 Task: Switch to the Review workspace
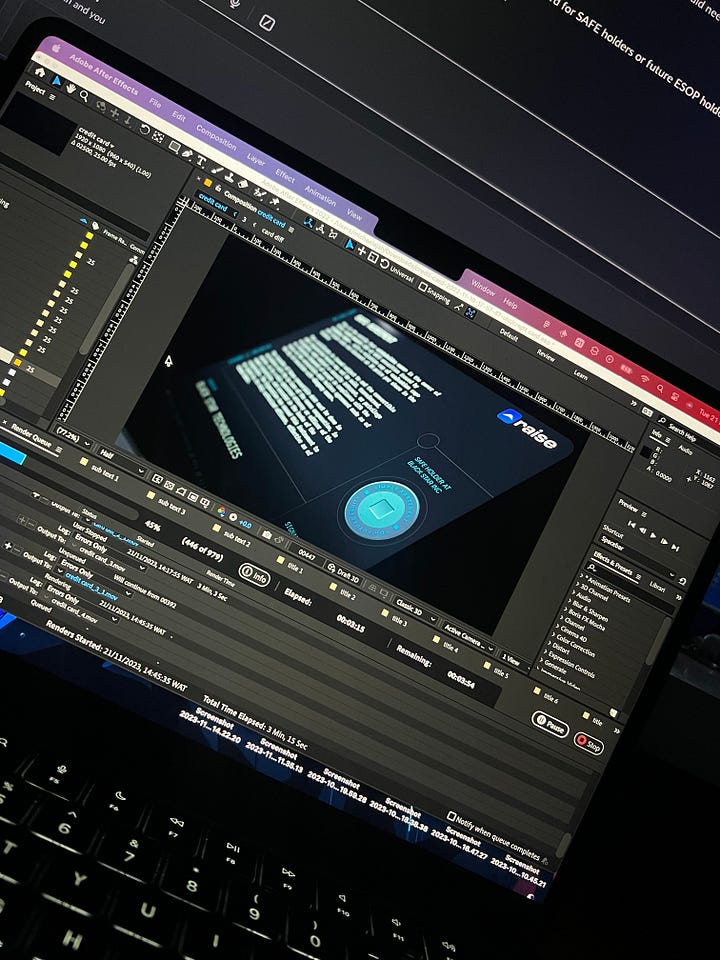[x=545, y=354]
